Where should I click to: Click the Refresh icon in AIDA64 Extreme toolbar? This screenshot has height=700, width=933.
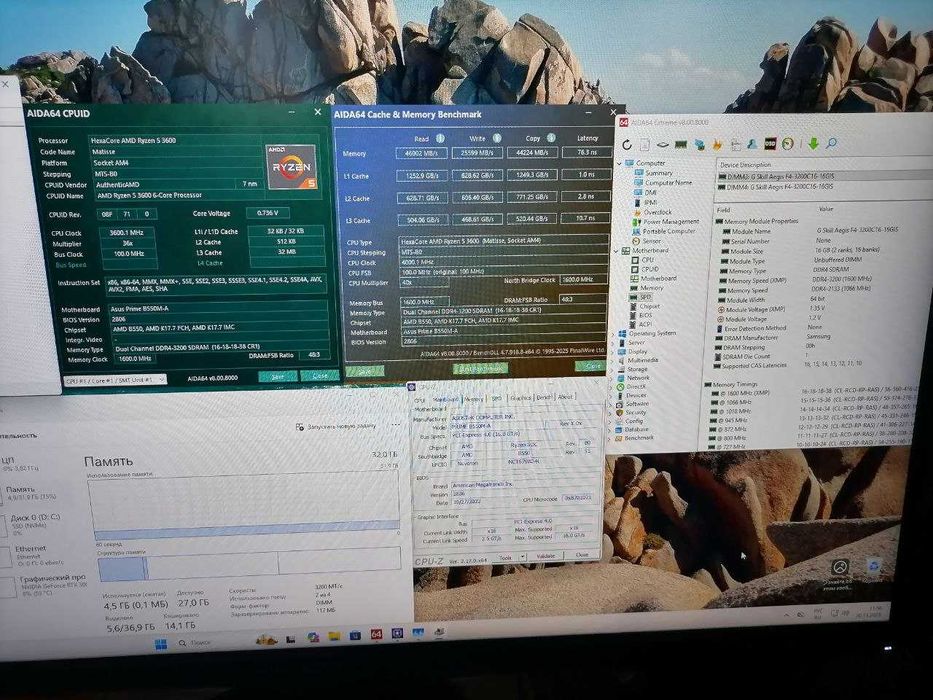[x=627, y=145]
